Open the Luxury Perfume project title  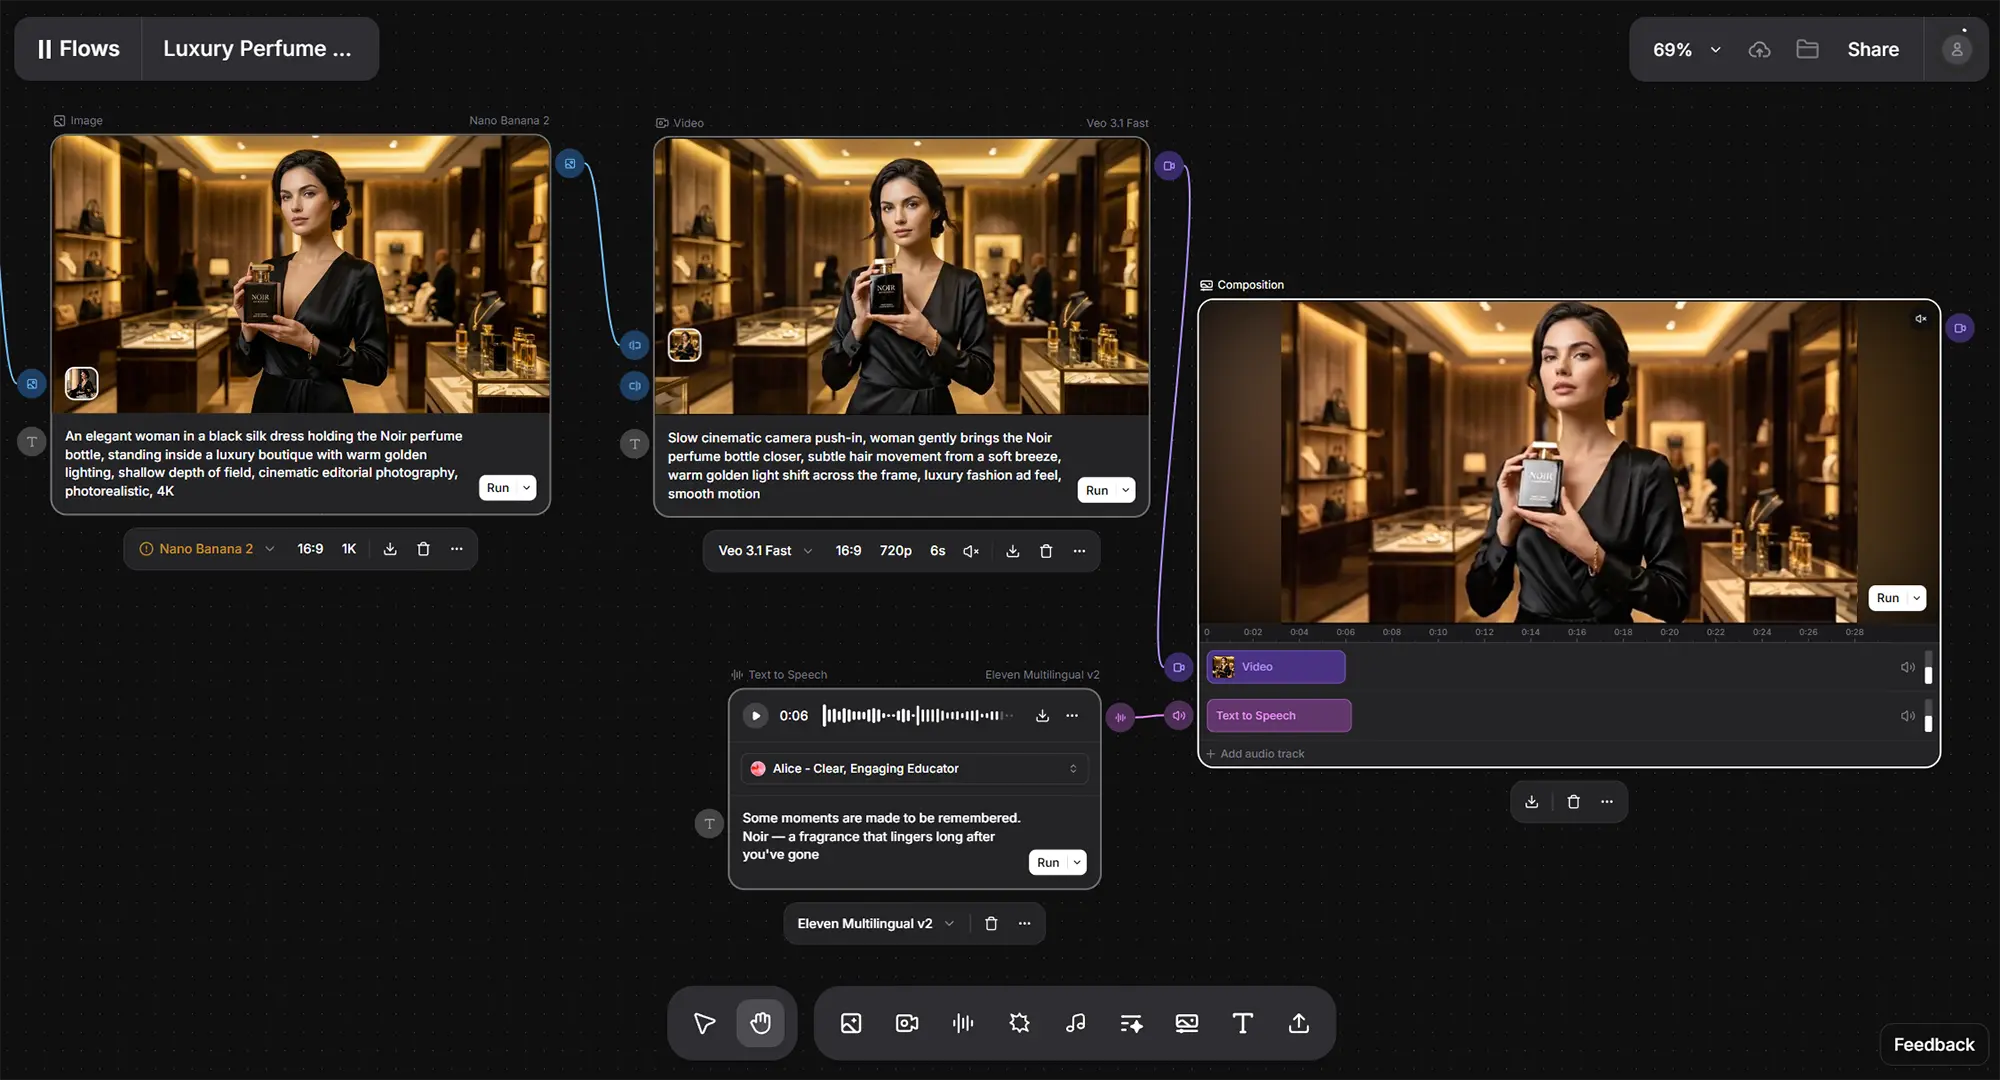tap(257, 48)
